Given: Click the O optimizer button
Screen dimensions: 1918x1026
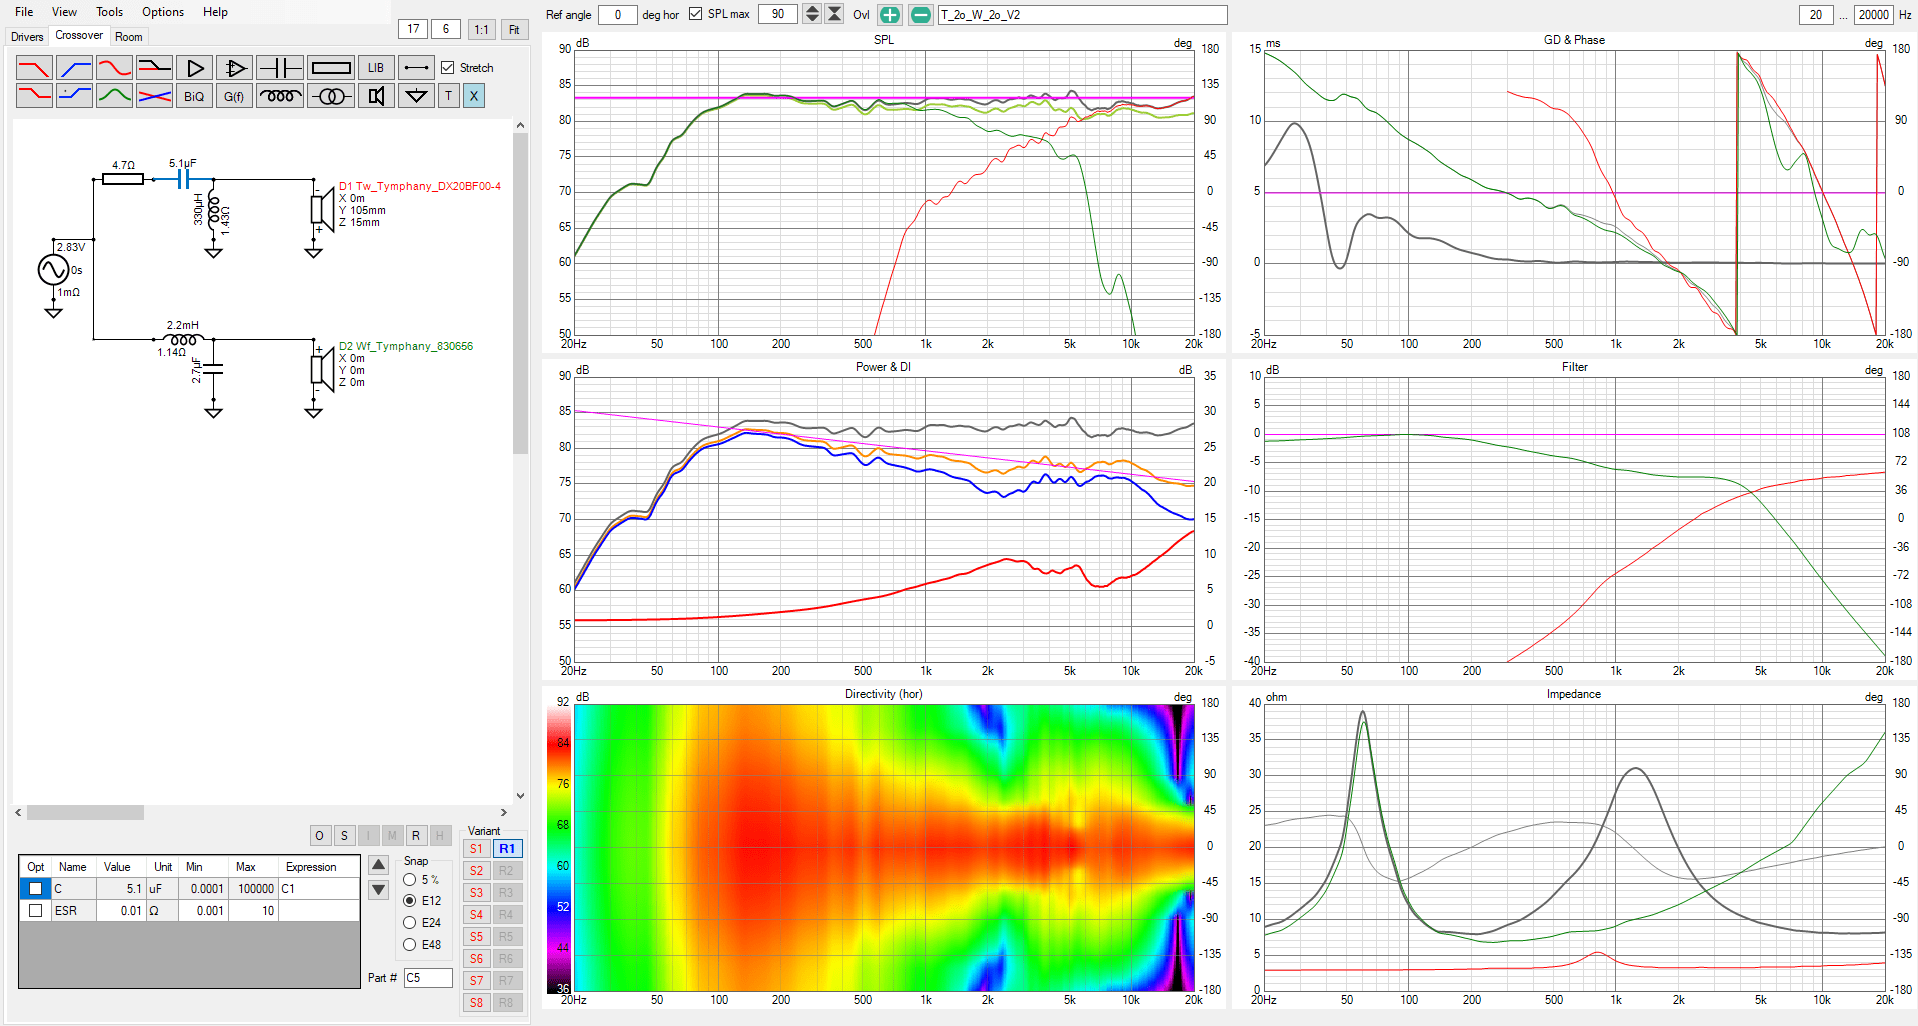Looking at the screenshot, I should click(319, 836).
